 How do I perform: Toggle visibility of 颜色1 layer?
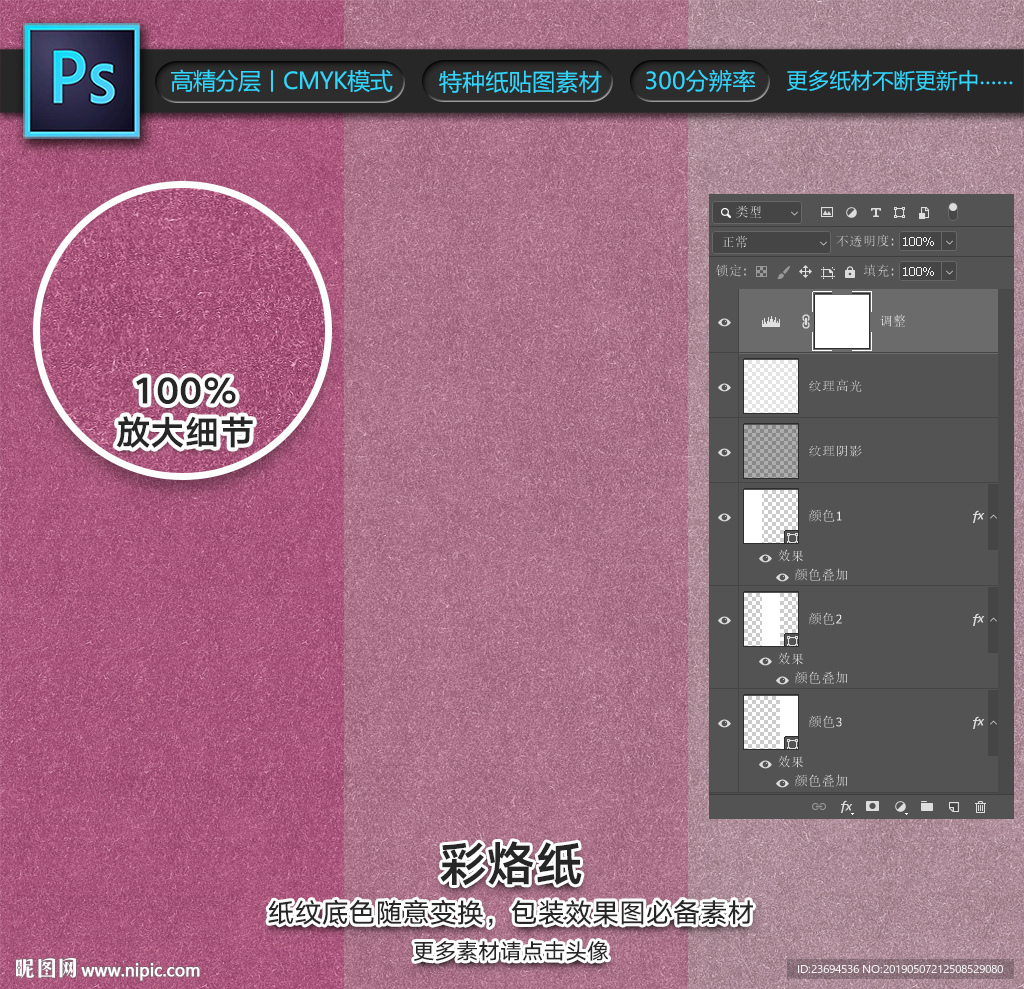point(724,517)
